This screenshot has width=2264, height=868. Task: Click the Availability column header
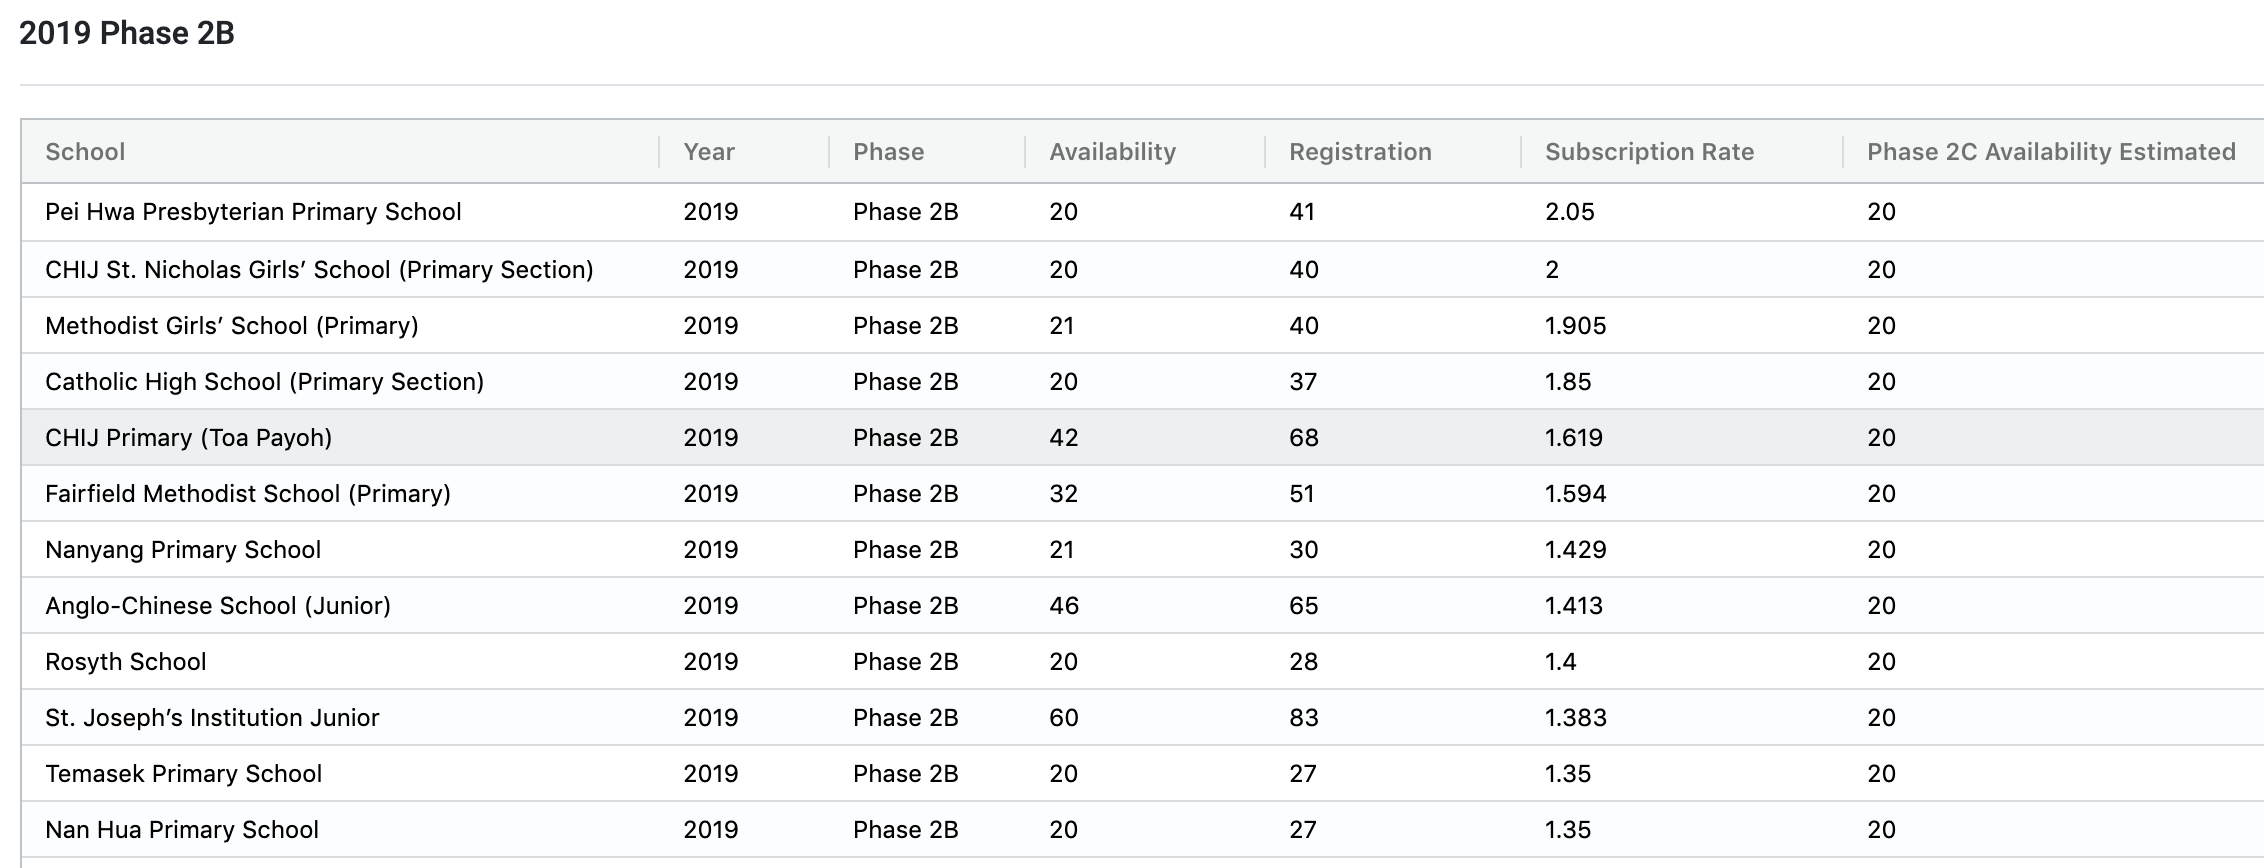click(x=1112, y=152)
